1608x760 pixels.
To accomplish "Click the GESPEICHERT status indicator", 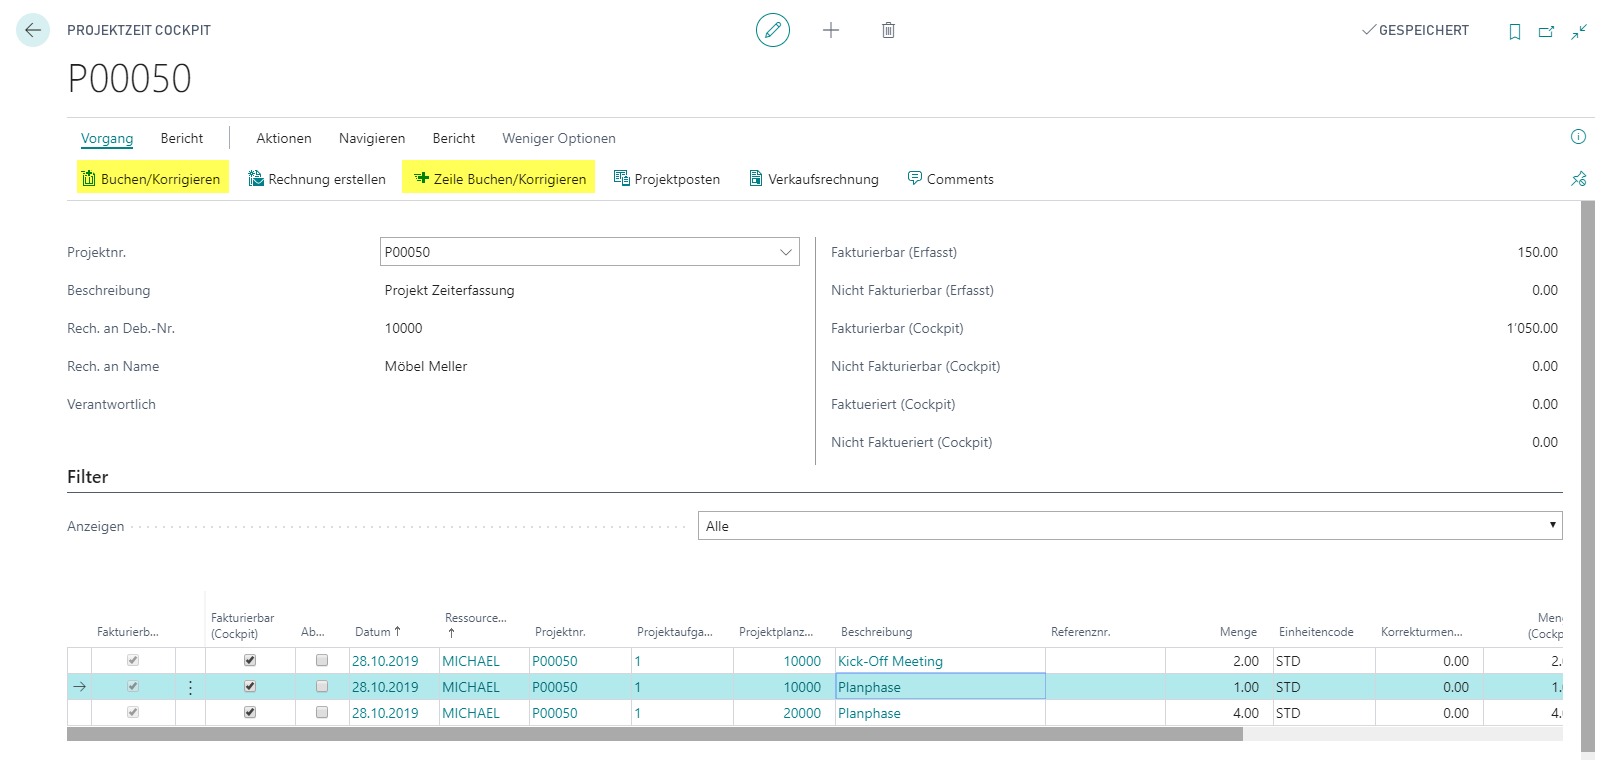I will [x=1415, y=30].
